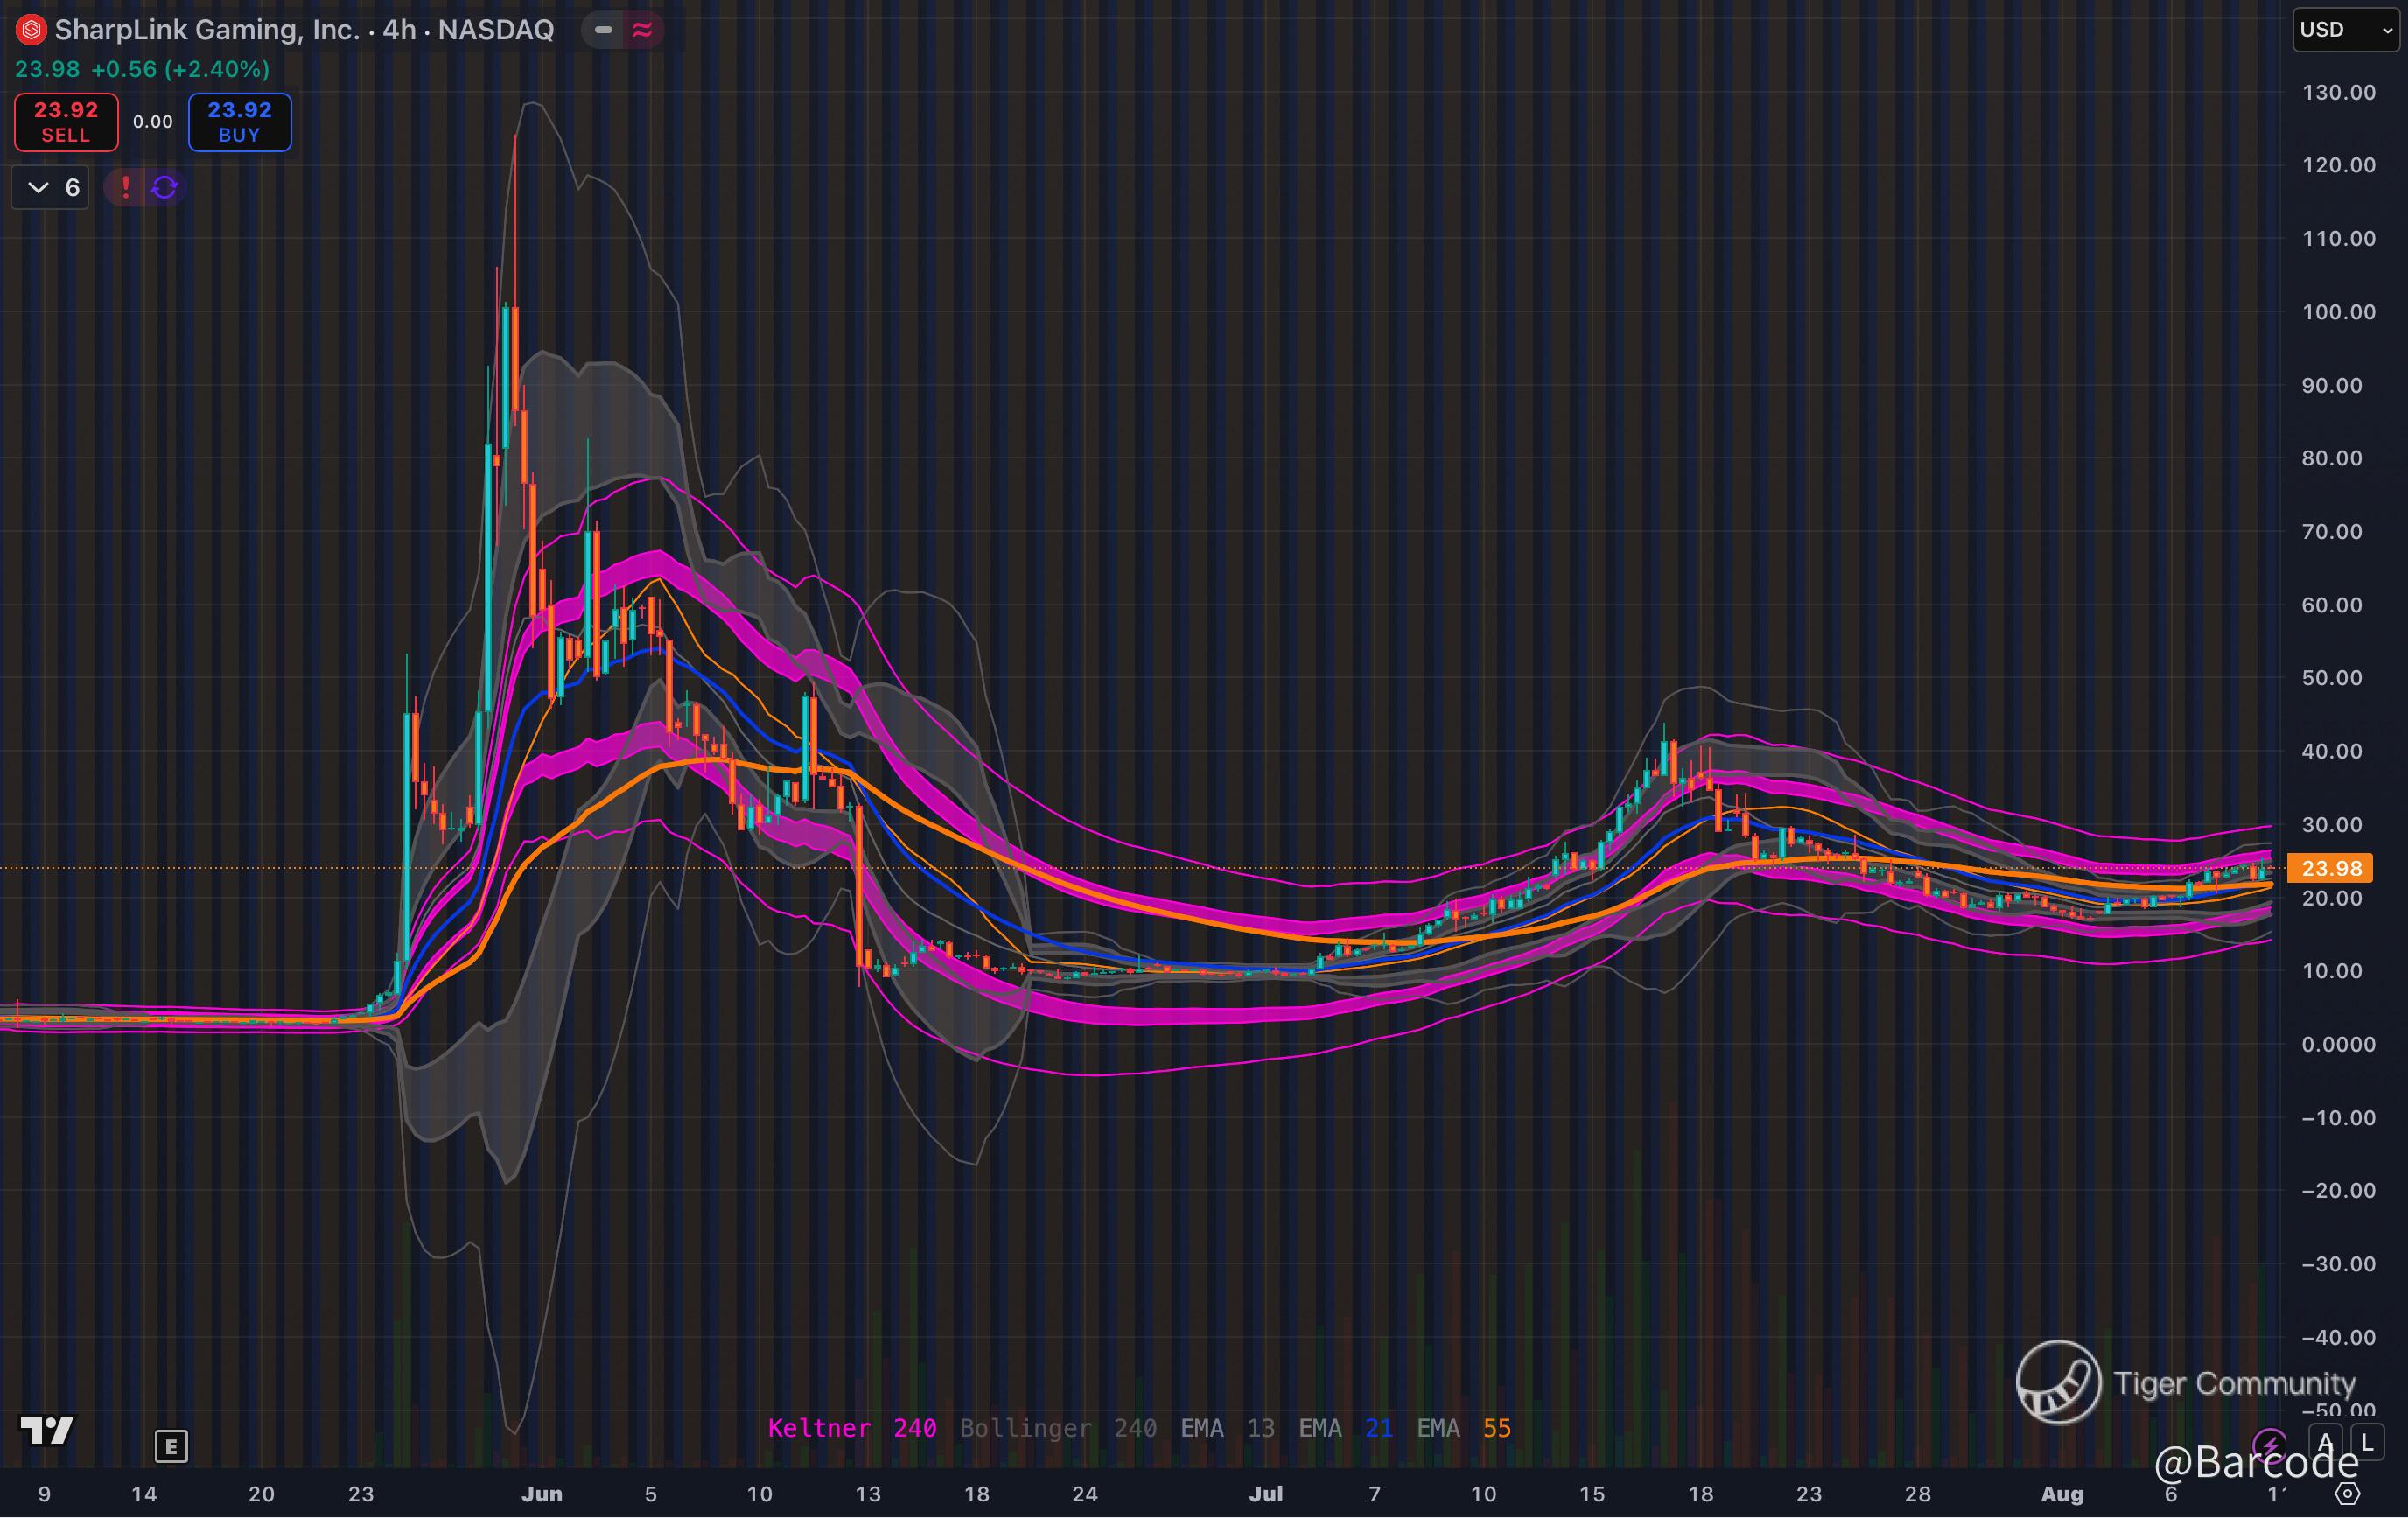Open chart settings via hexagon gear icon
The image size is (2408, 1518).
tap(2347, 1494)
